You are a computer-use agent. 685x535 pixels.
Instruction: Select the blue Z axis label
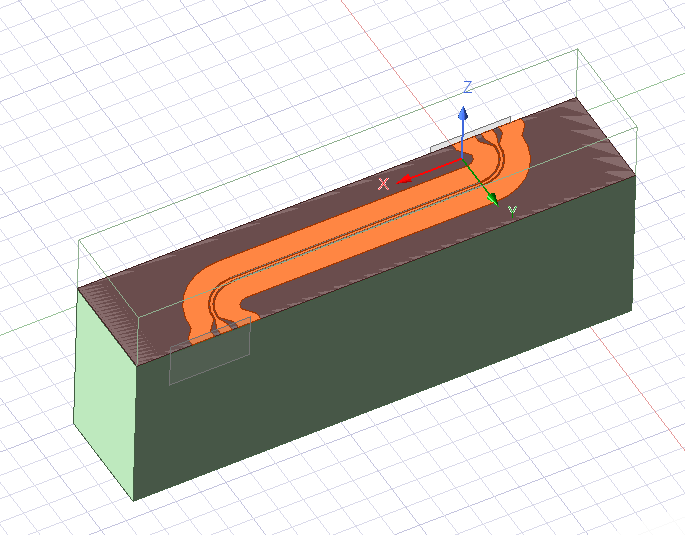pyautogui.click(x=467, y=87)
